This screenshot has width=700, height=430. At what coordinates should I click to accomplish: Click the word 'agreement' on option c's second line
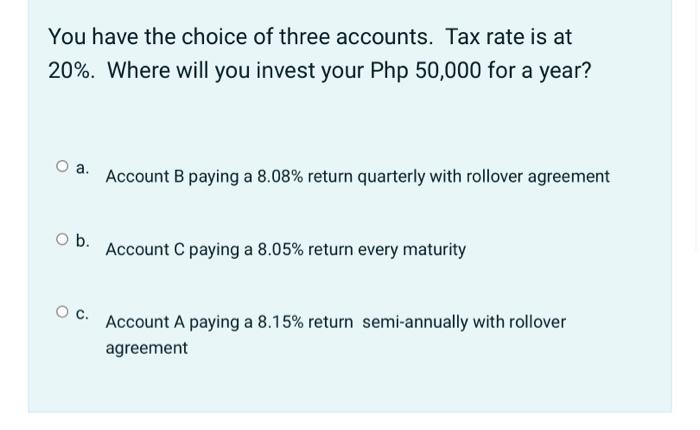146,348
